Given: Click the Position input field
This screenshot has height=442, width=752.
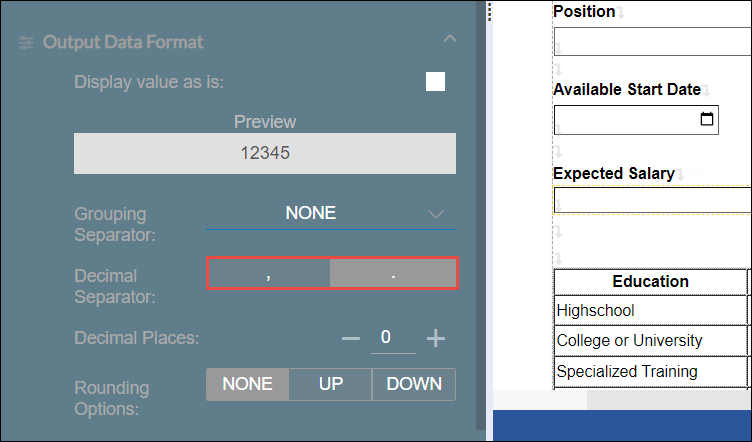Looking at the screenshot, I should 650,42.
